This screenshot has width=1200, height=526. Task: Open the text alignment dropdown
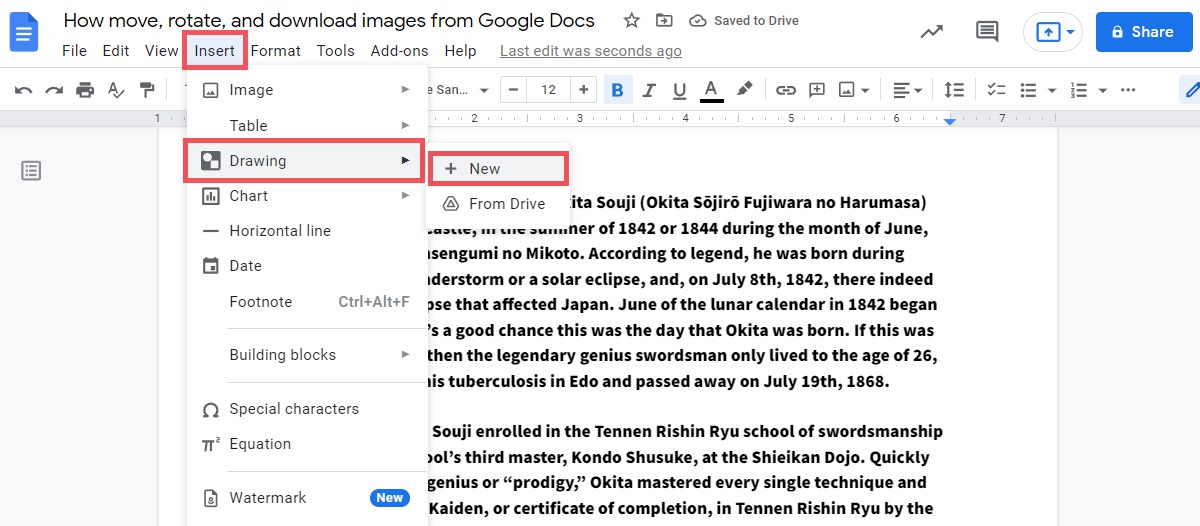[x=908, y=90]
